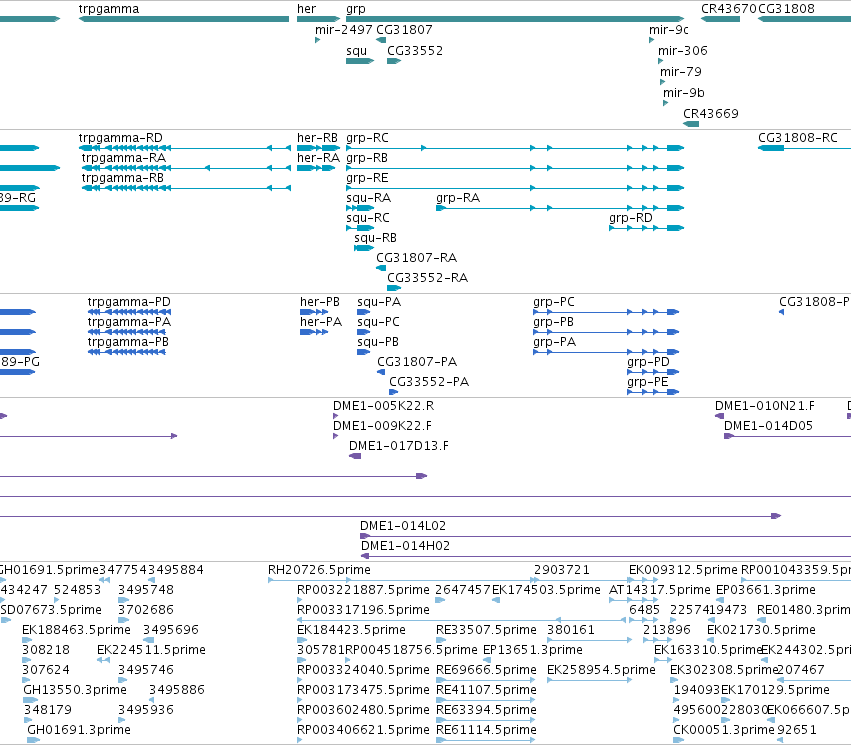Click transcript trpgamma-RA
The width and height of the screenshot is (851, 745).
tap(186, 168)
